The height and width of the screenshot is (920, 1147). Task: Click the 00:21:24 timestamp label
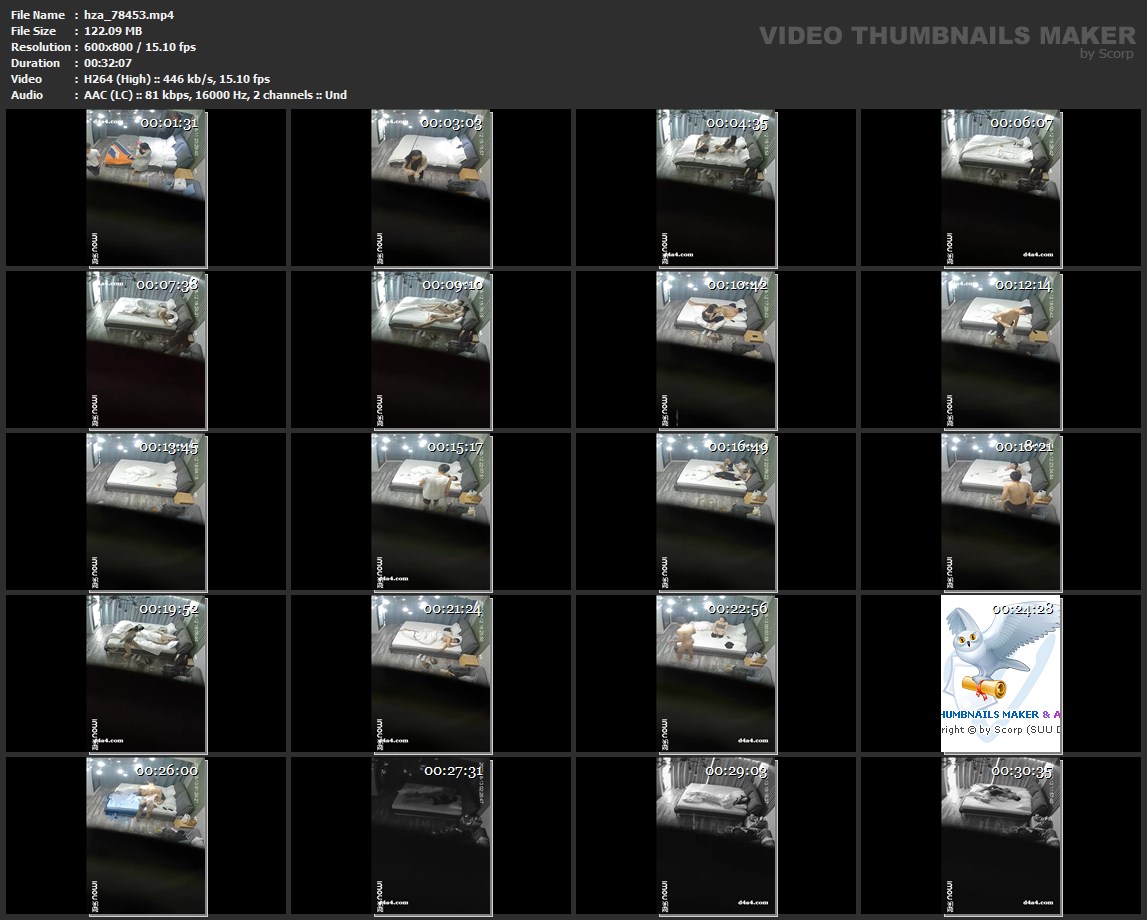[x=453, y=608]
